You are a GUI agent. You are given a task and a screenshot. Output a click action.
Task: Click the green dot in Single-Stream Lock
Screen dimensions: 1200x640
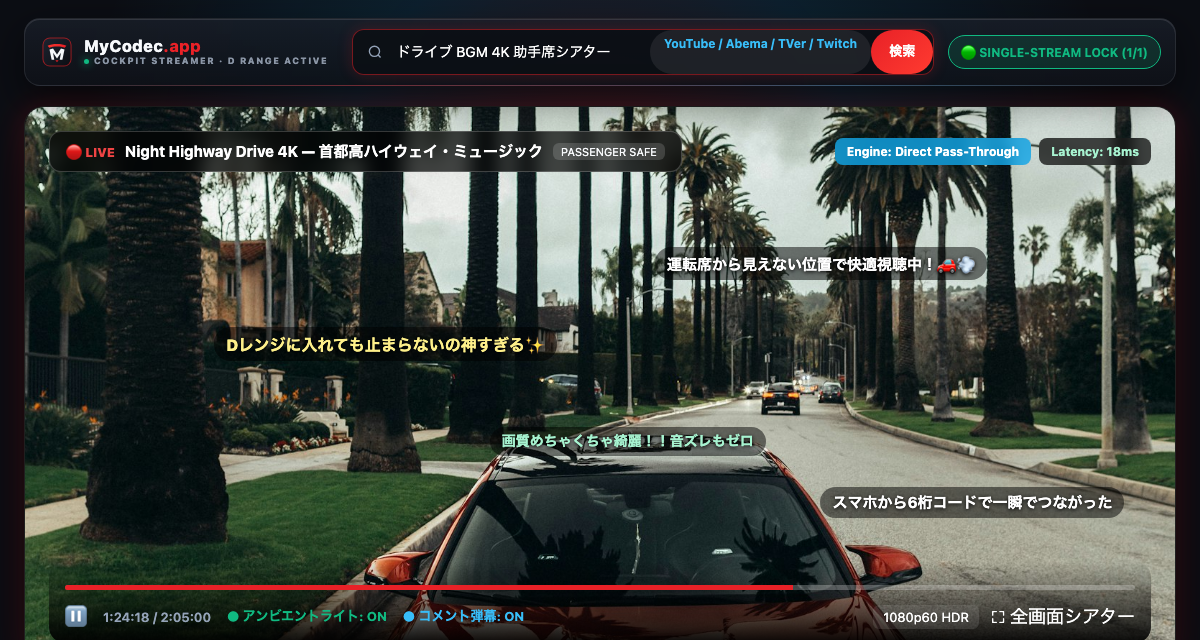tap(967, 52)
